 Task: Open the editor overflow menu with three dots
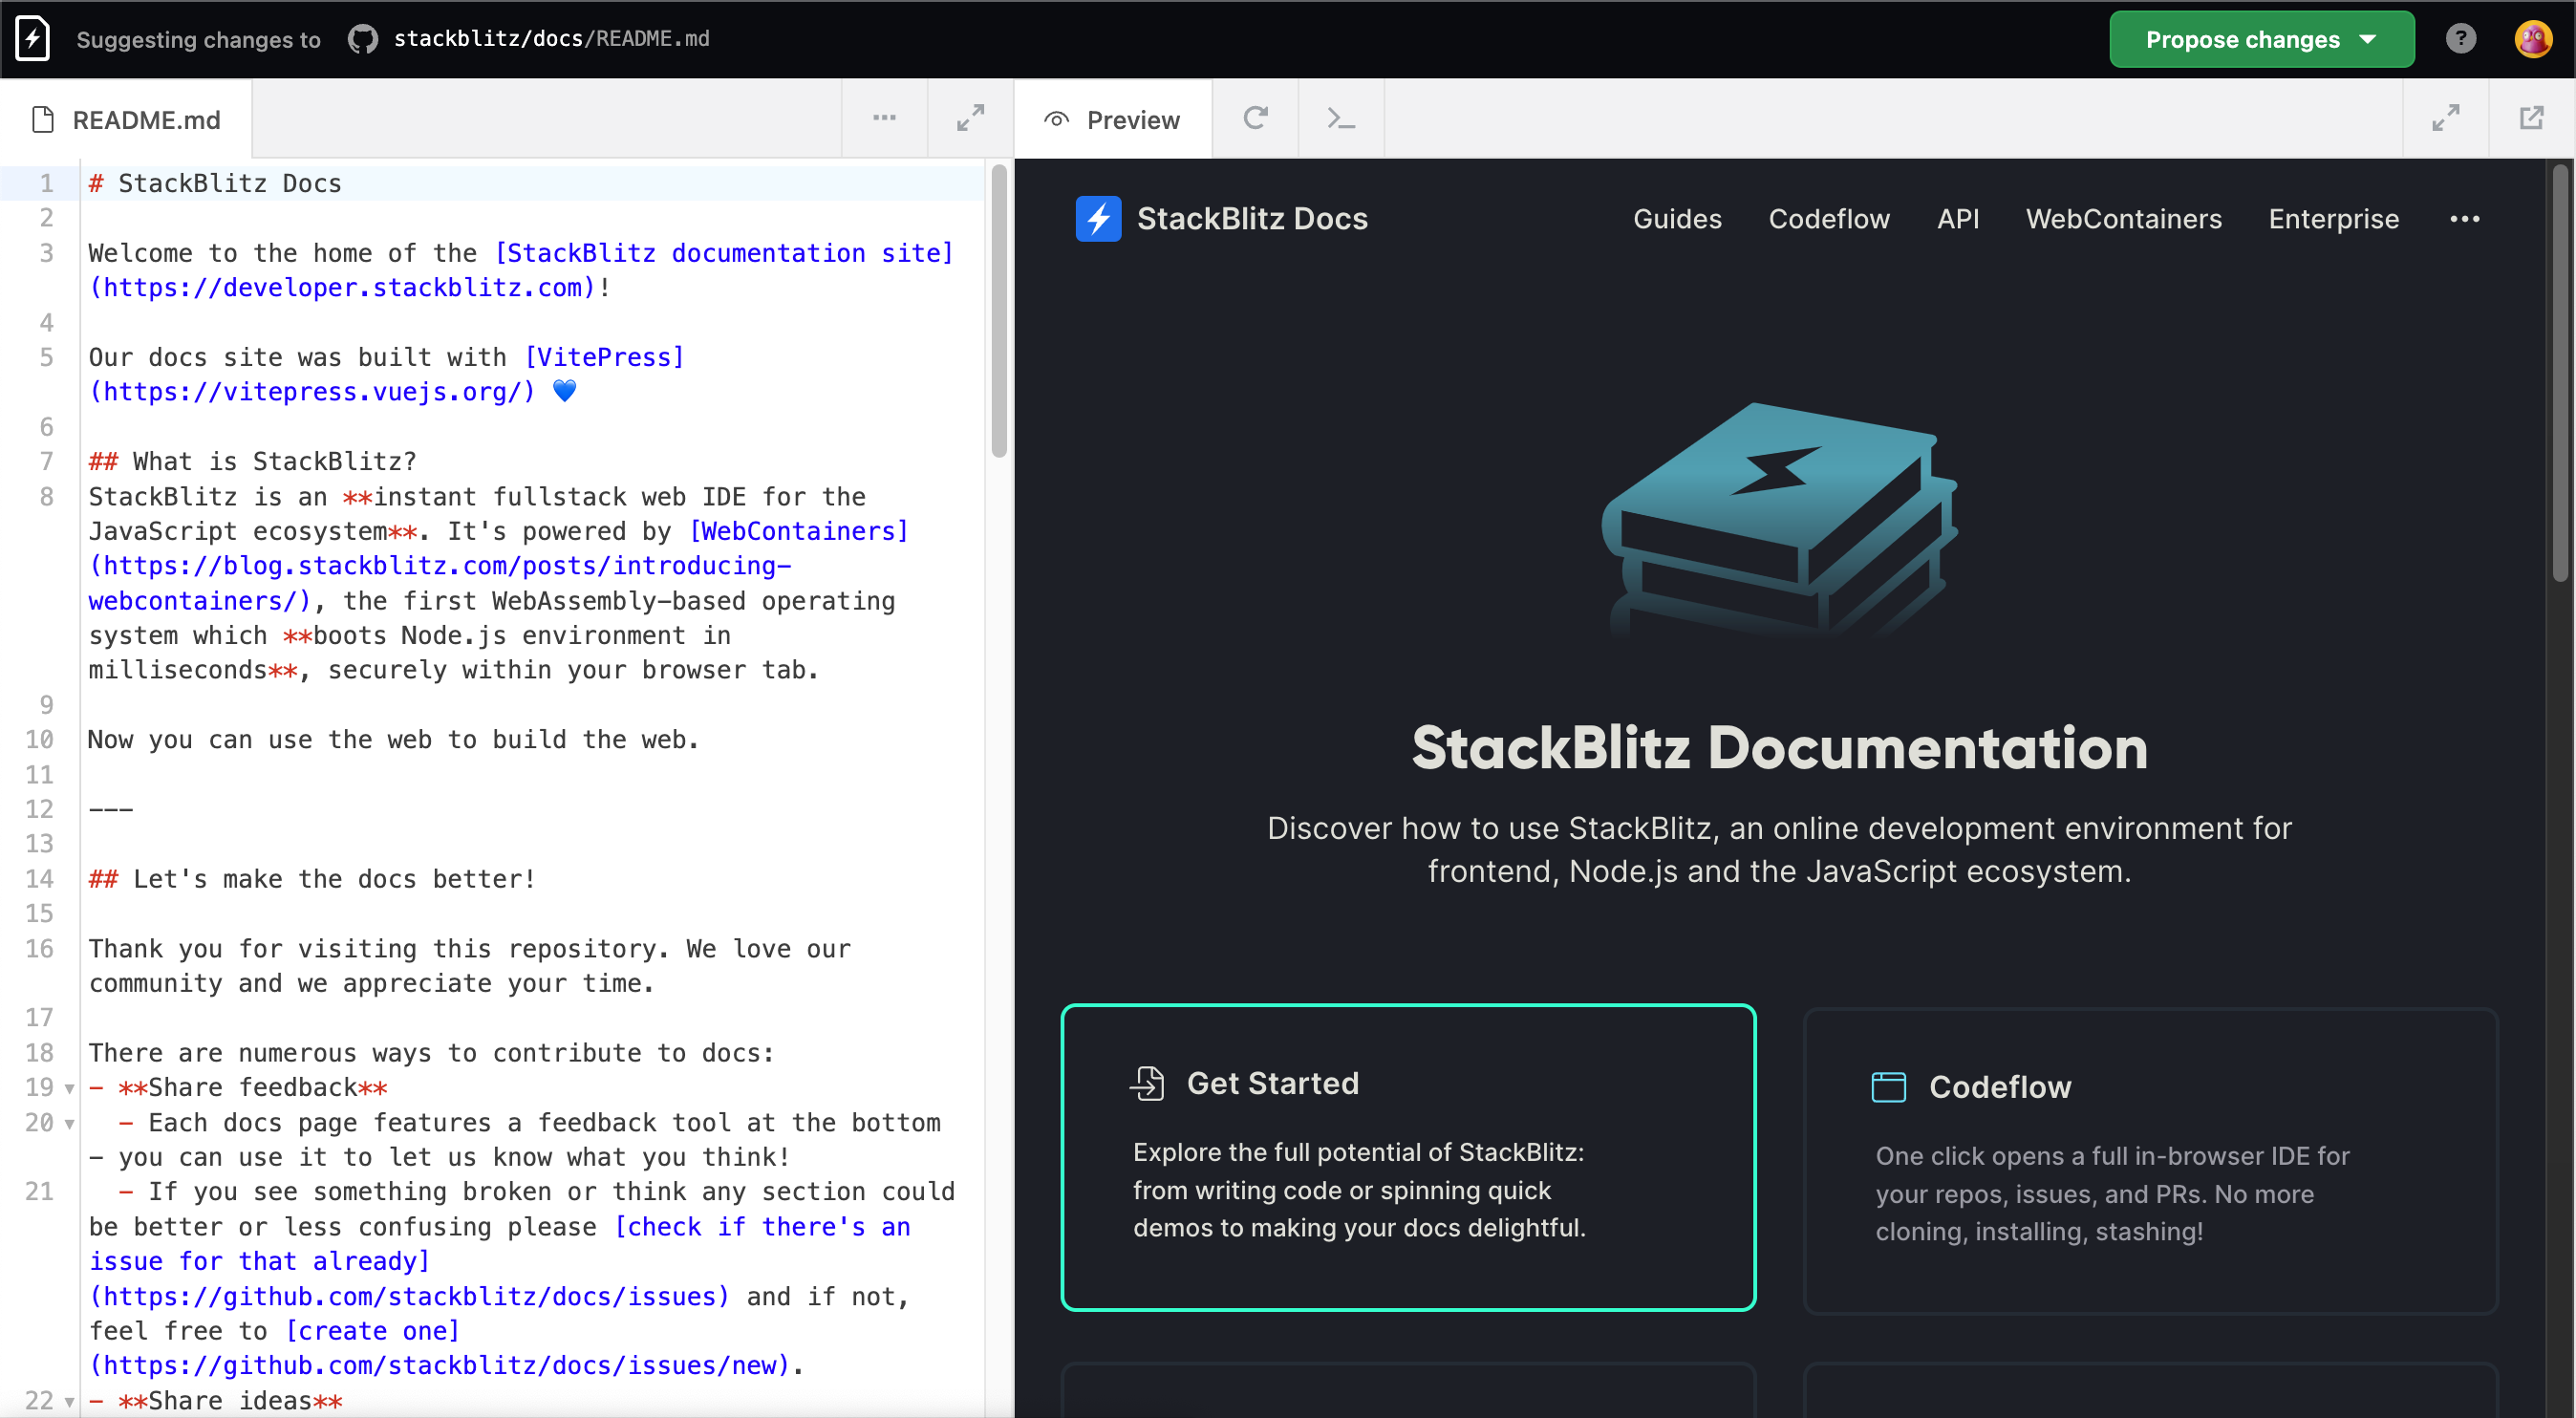pyautogui.click(x=884, y=119)
